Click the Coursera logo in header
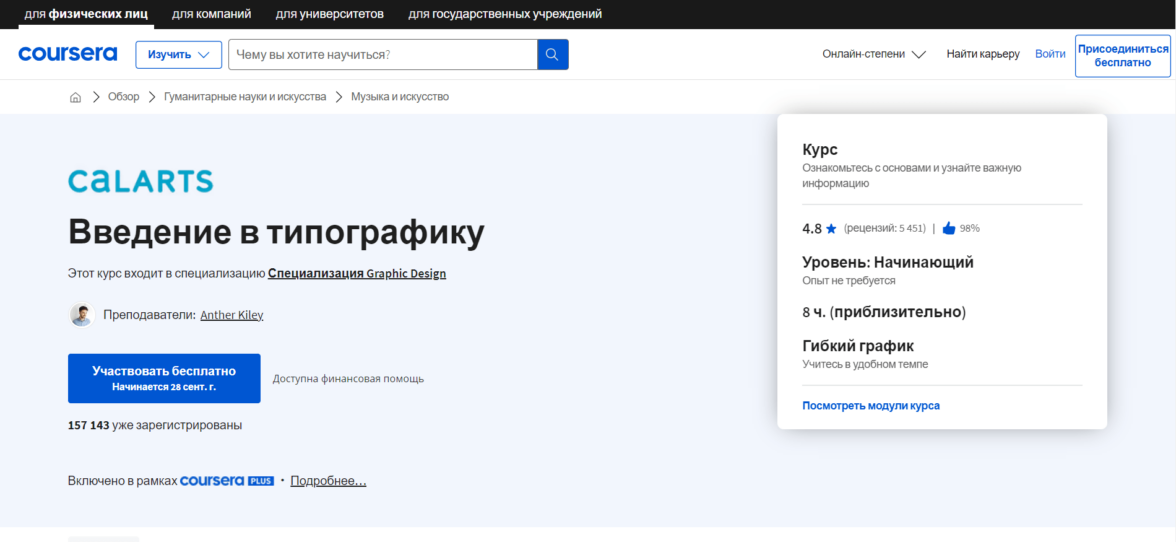This screenshot has width=1176, height=542. [x=67, y=54]
